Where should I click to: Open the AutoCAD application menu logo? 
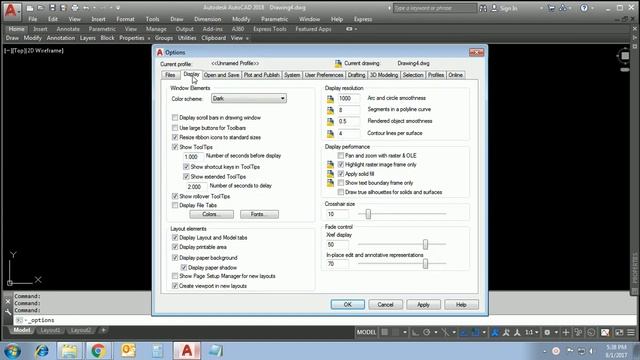click(11, 11)
